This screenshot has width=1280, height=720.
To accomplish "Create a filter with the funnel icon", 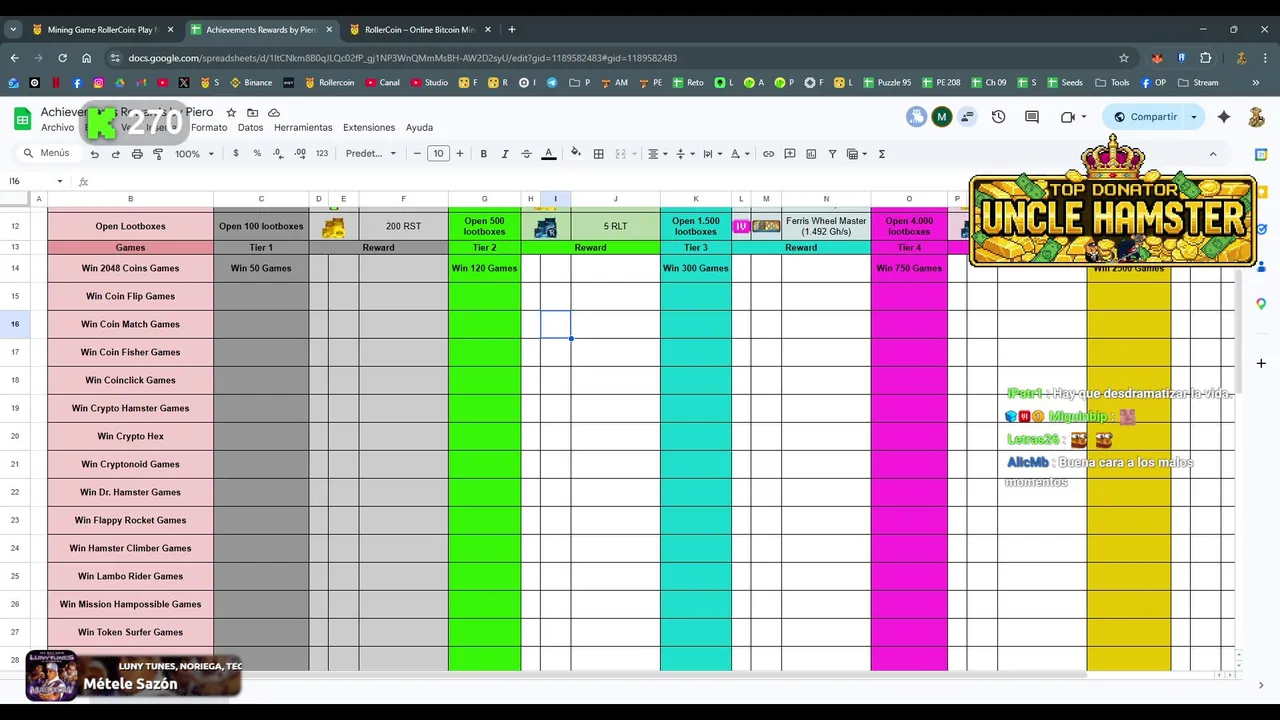I will [x=832, y=154].
